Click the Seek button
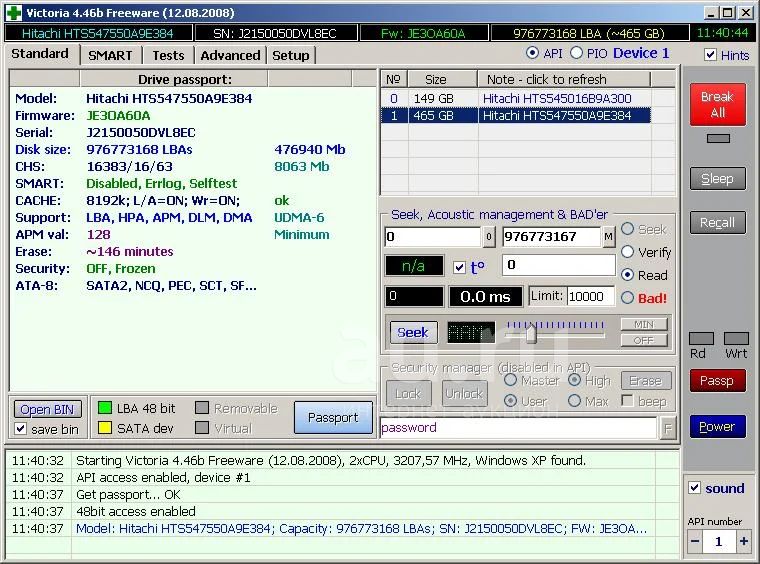Image resolution: width=760 pixels, height=564 pixels. pos(413,332)
